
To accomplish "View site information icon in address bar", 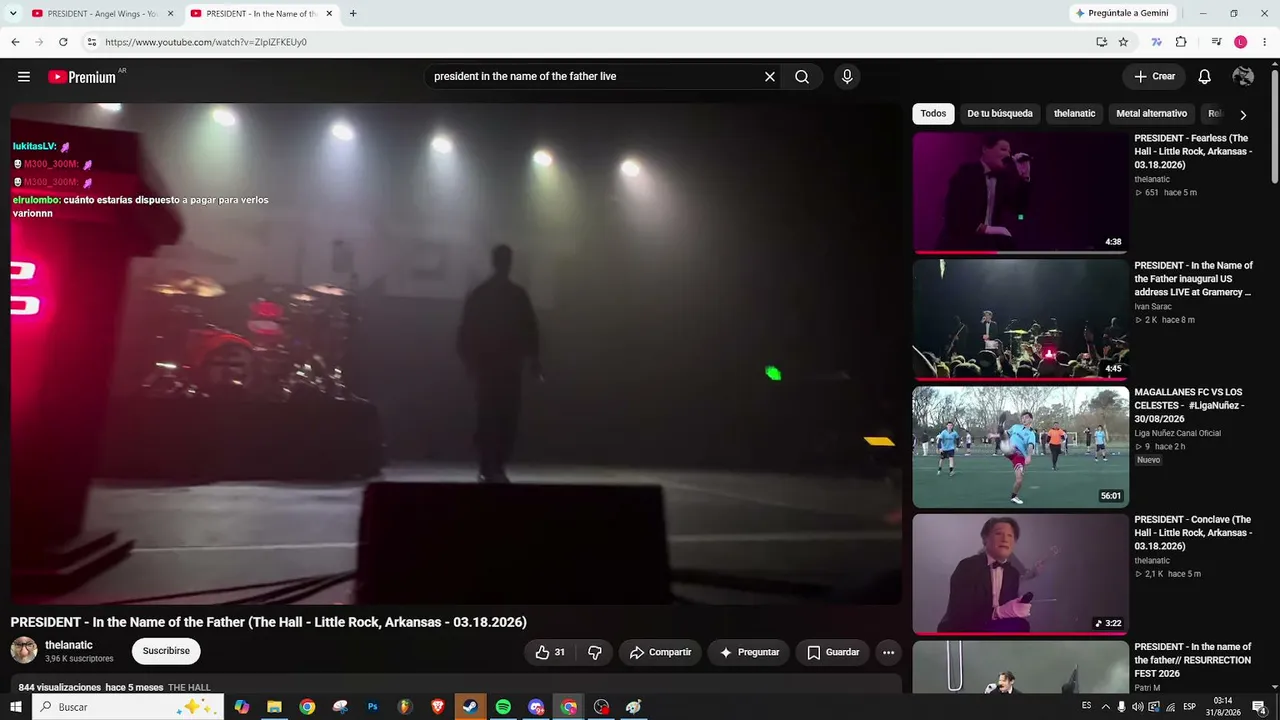I will (x=91, y=42).
